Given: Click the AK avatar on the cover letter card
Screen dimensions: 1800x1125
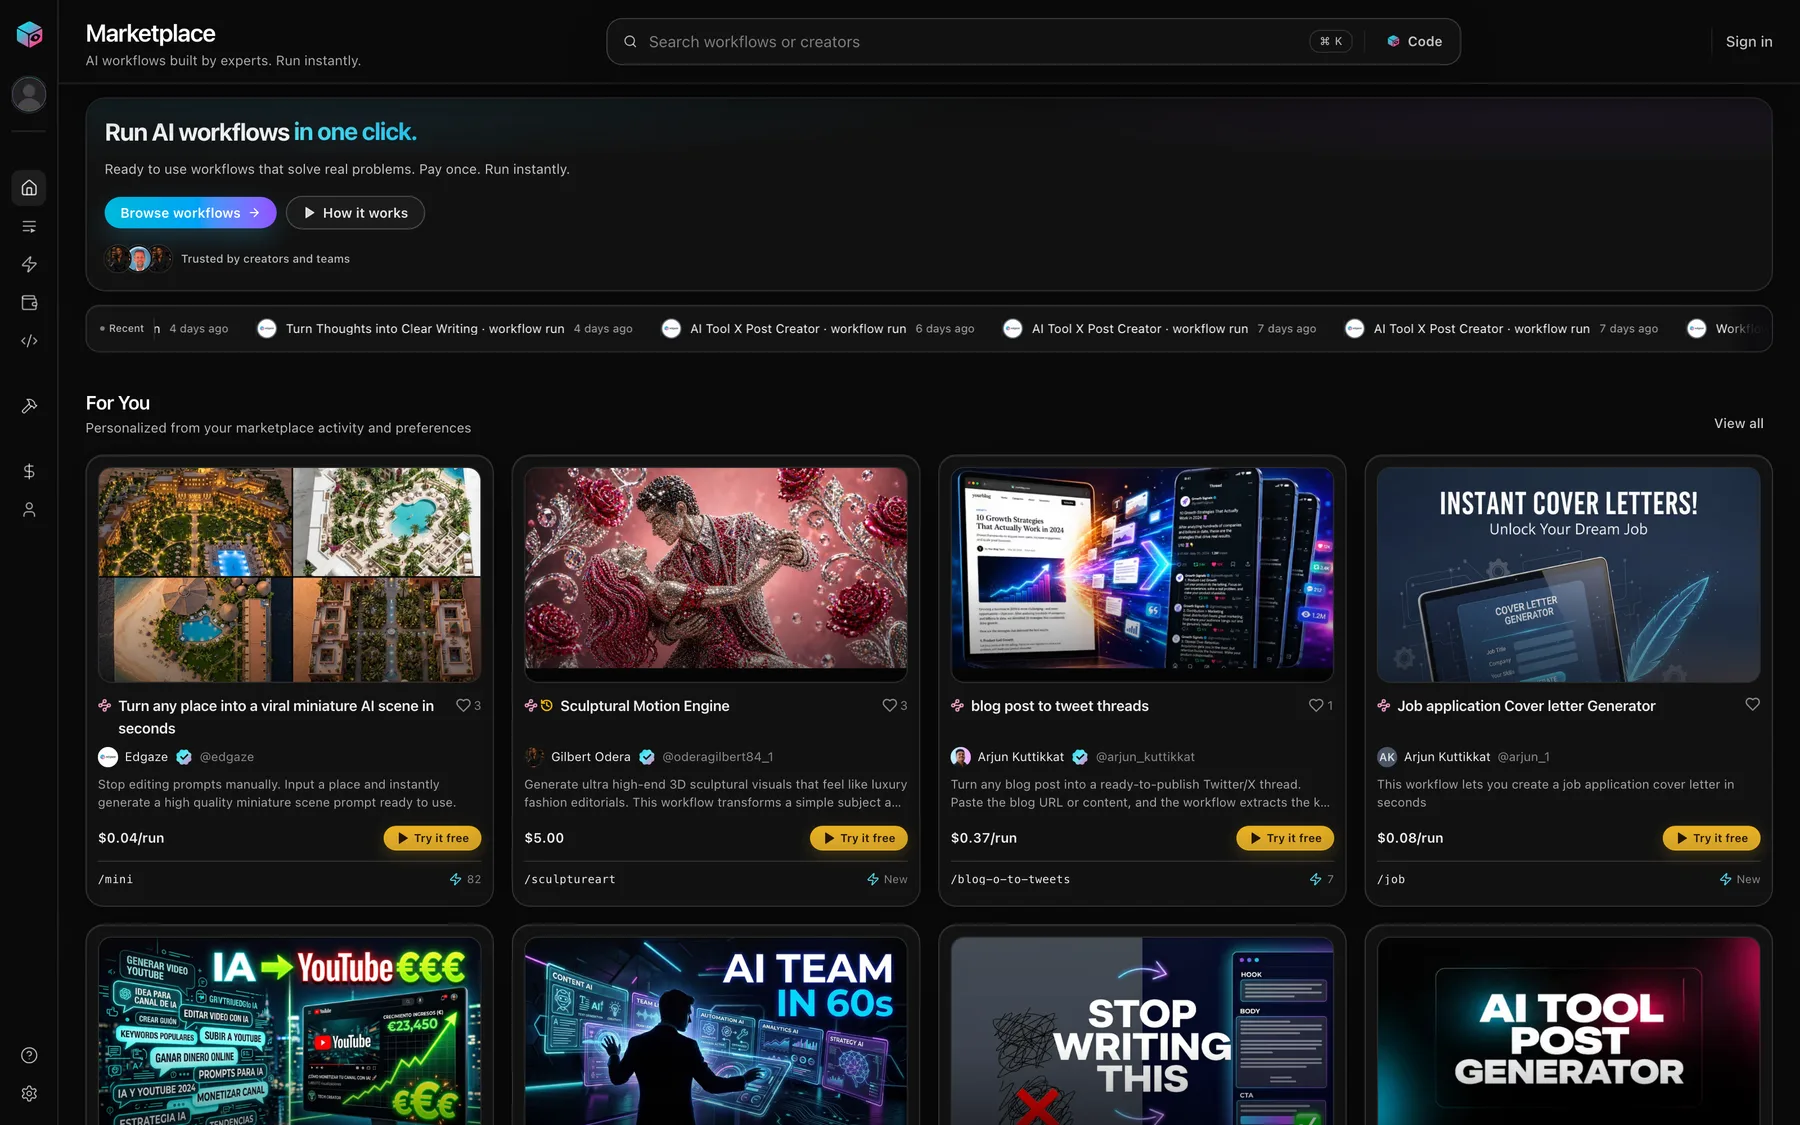Looking at the screenshot, I should [x=1387, y=757].
